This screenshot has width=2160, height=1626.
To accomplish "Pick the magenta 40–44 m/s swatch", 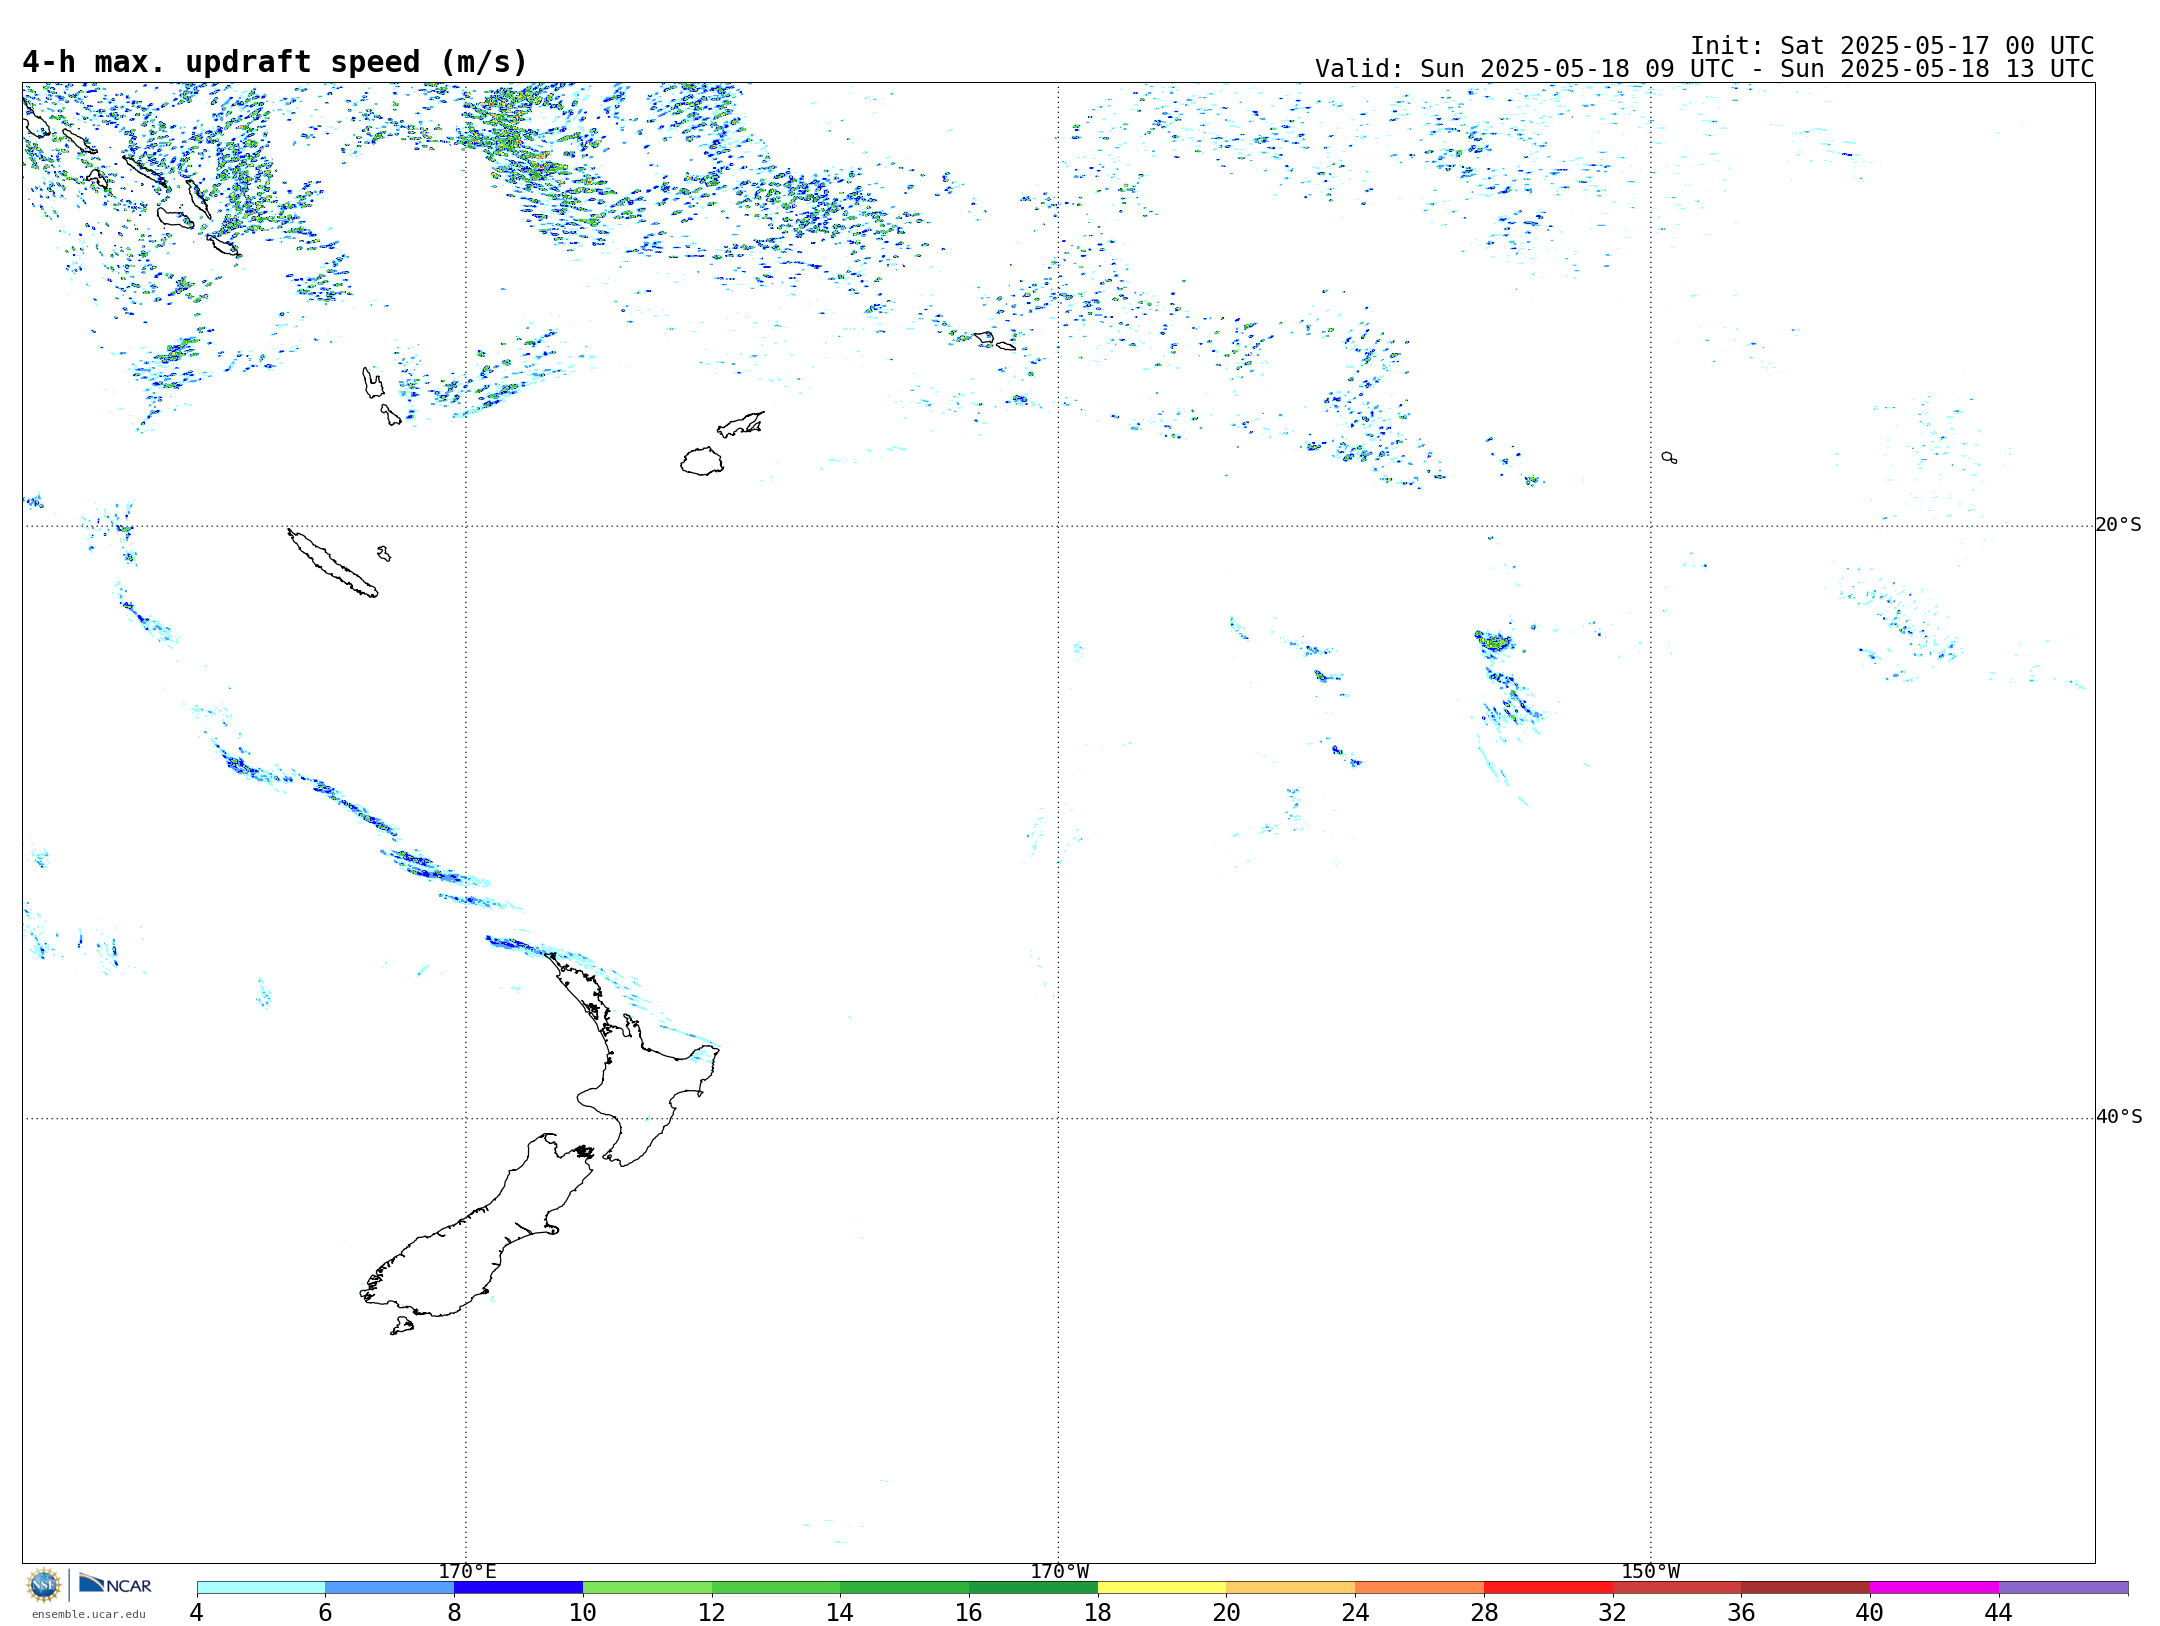I will click(1934, 1588).
